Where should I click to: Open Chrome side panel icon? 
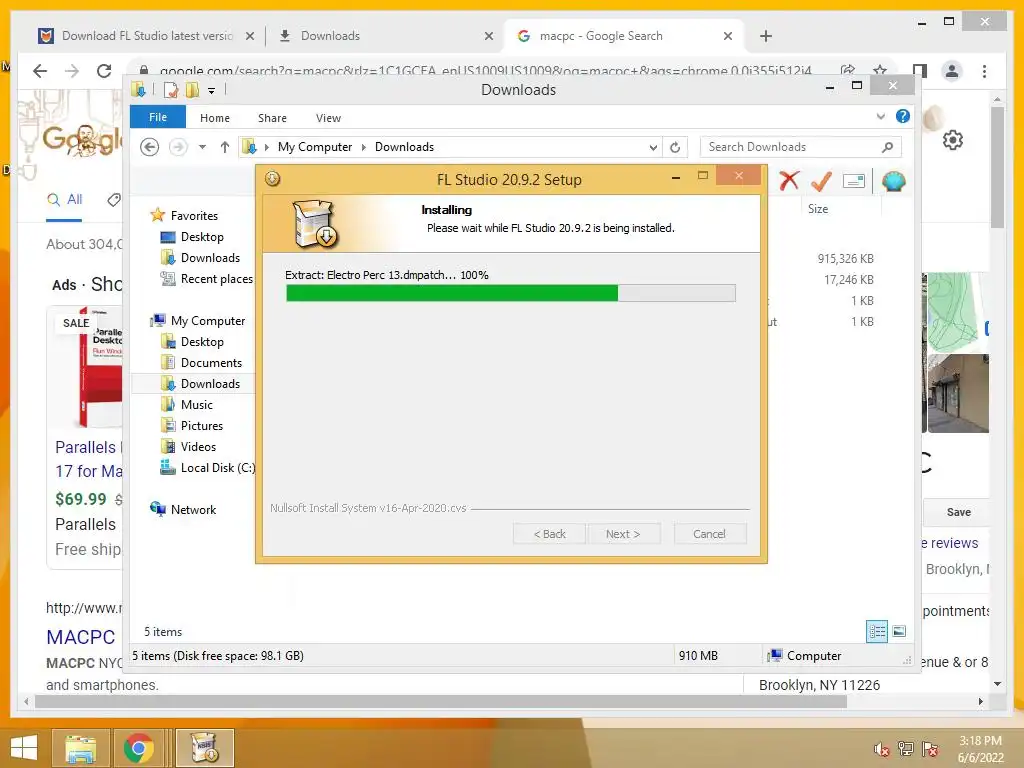920,71
